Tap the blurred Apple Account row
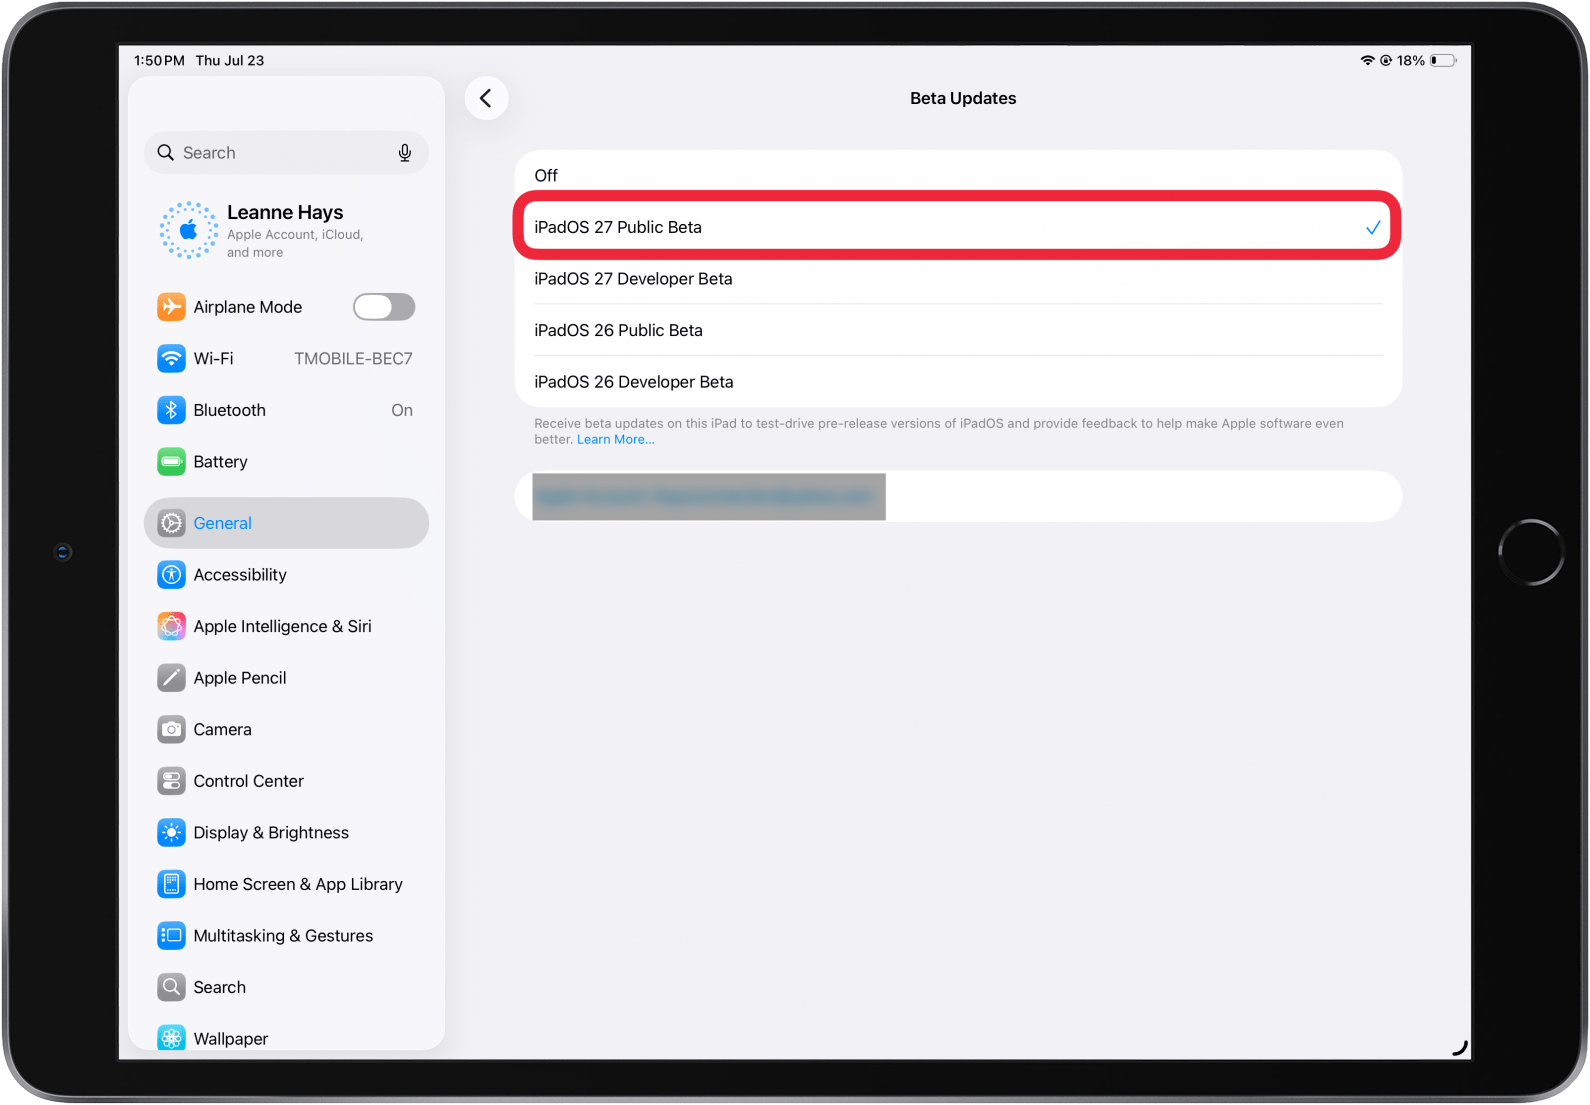This screenshot has height=1105, width=1590. [958, 497]
